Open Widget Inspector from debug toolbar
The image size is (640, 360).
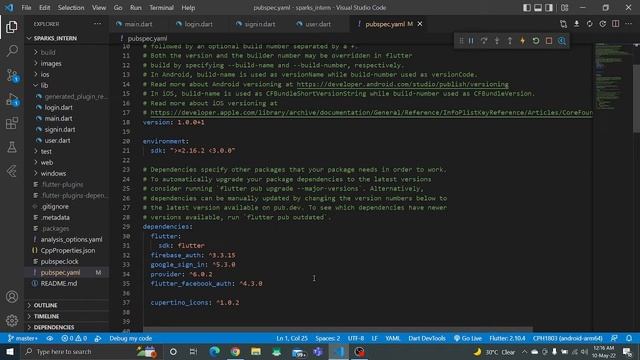pyautogui.click(x=562, y=40)
